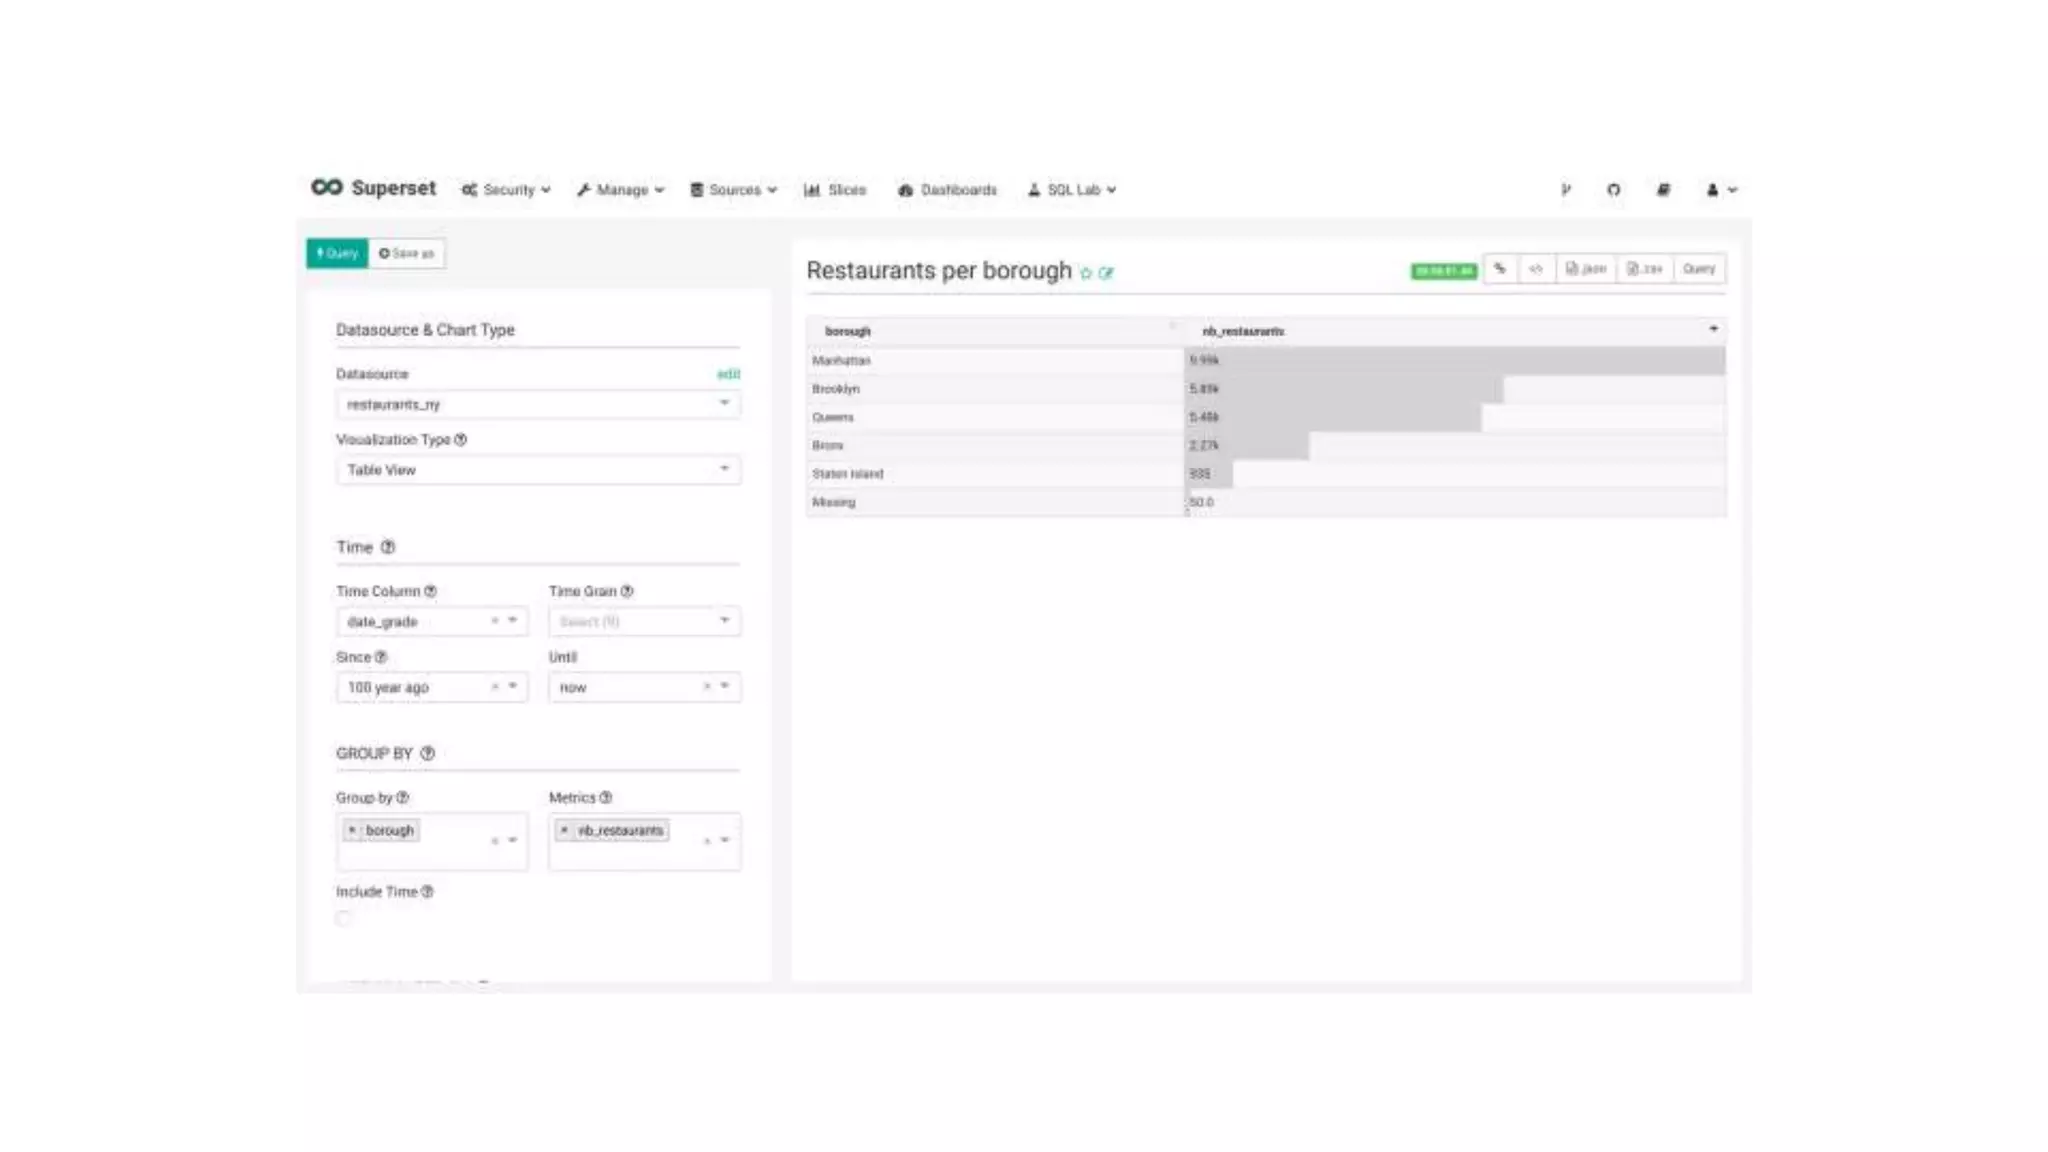The width and height of the screenshot is (2048, 1152).
Task: Click the edit slice title pencil icon
Action: [1106, 273]
